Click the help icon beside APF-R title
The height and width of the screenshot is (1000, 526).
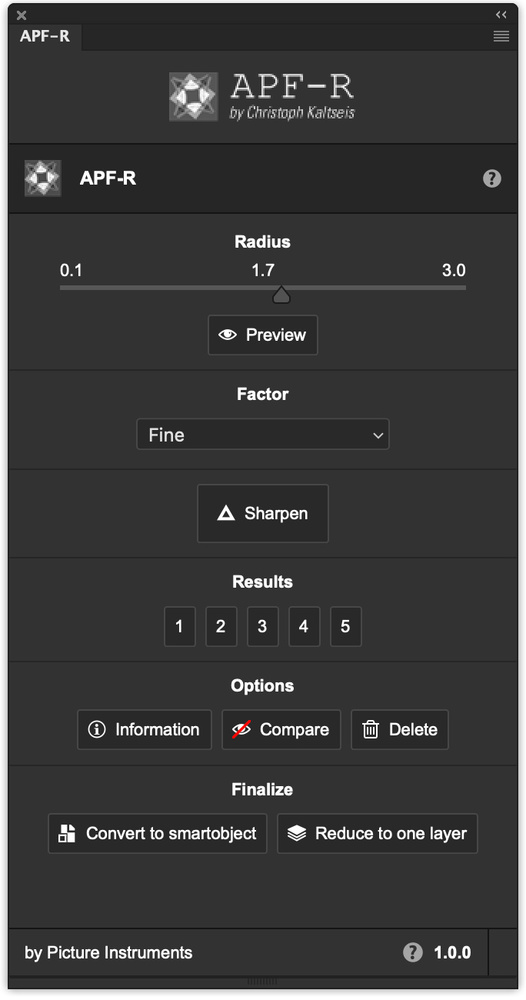tap(492, 179)
